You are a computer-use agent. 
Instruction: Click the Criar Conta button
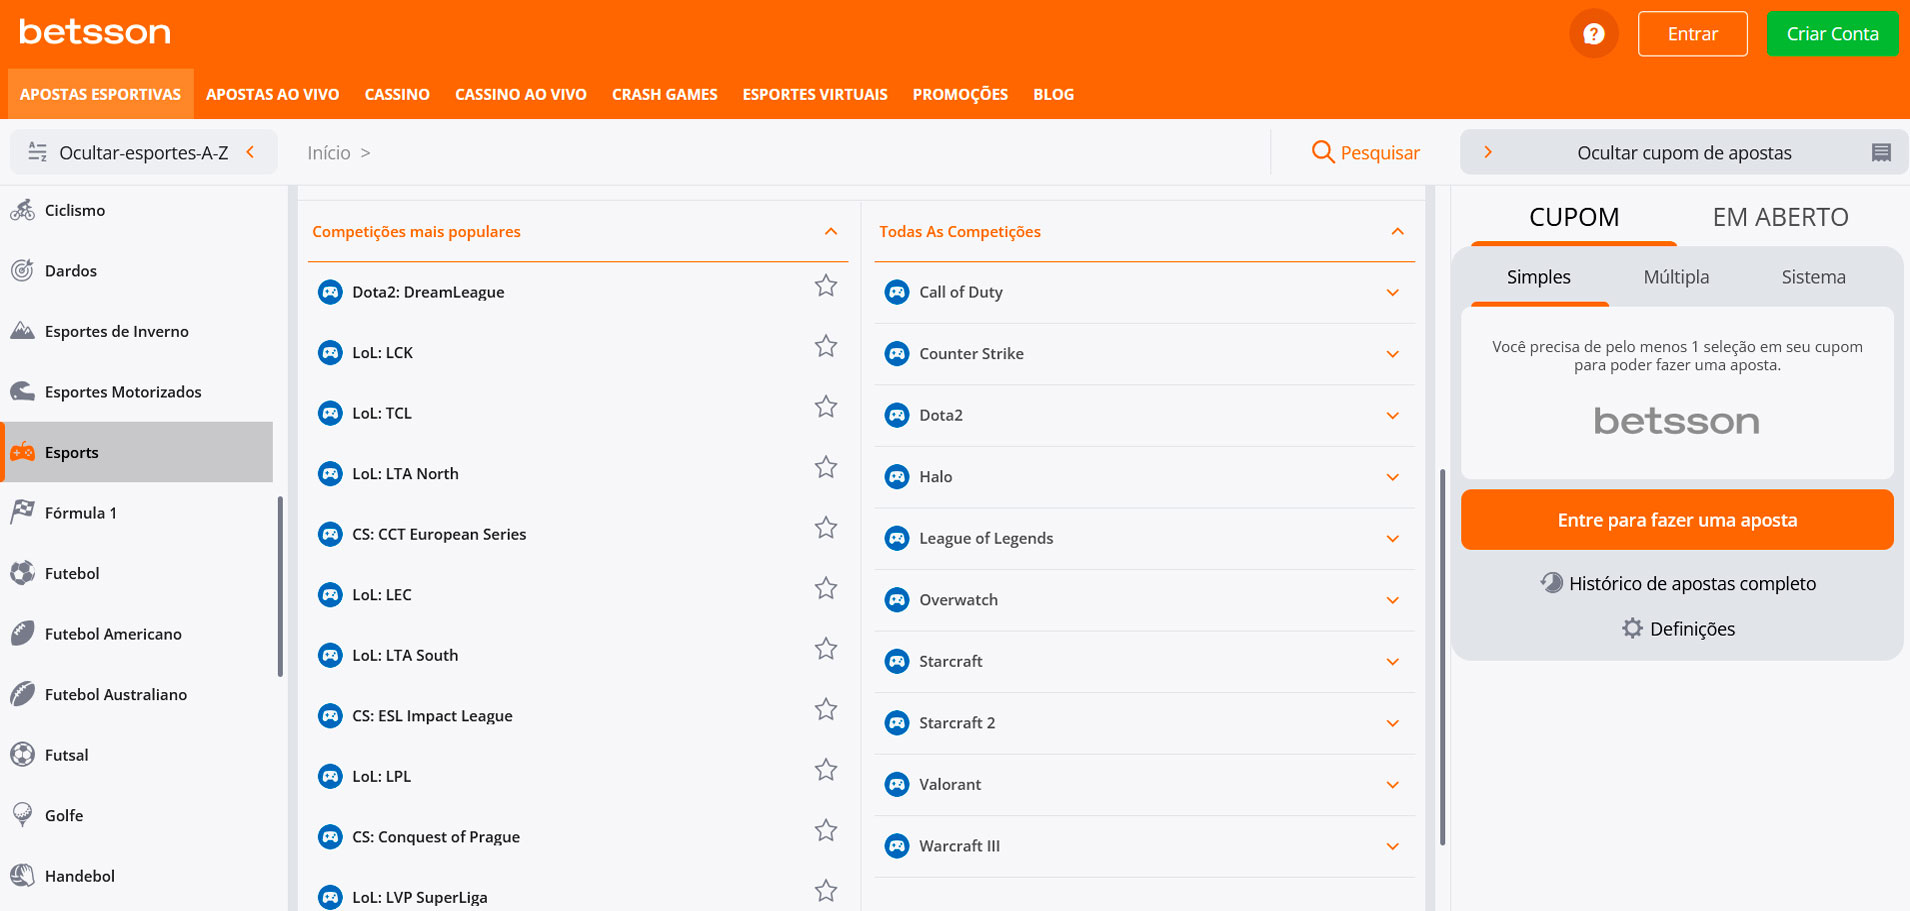1833,34
